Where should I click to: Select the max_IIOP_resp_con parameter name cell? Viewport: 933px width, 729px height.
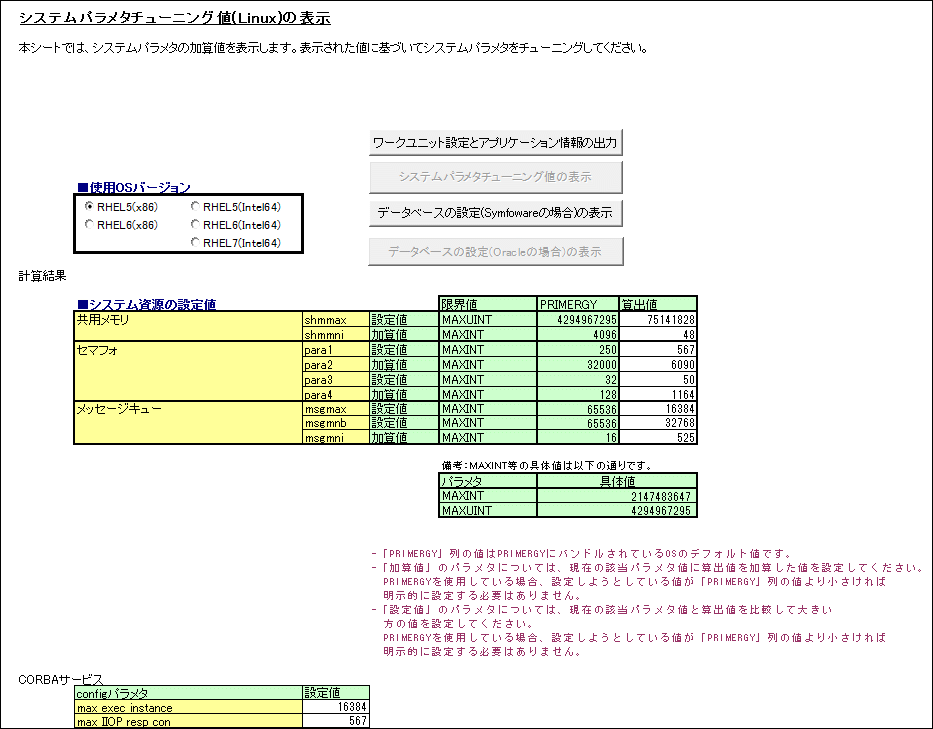tap(187, 722)
